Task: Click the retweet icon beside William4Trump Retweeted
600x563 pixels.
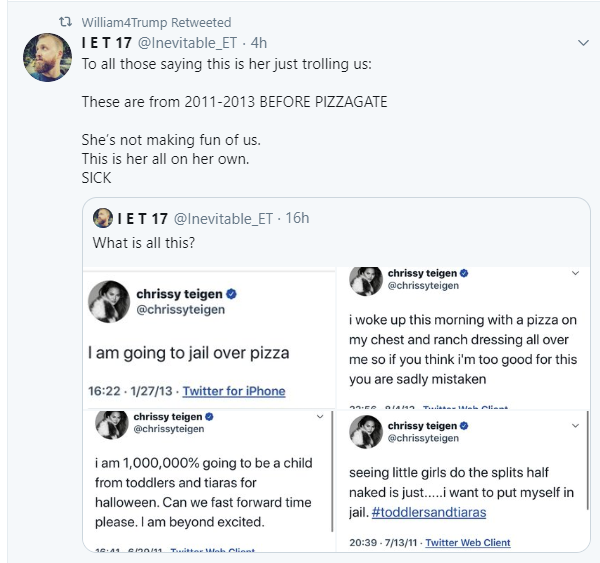Action: coord(67,22)
